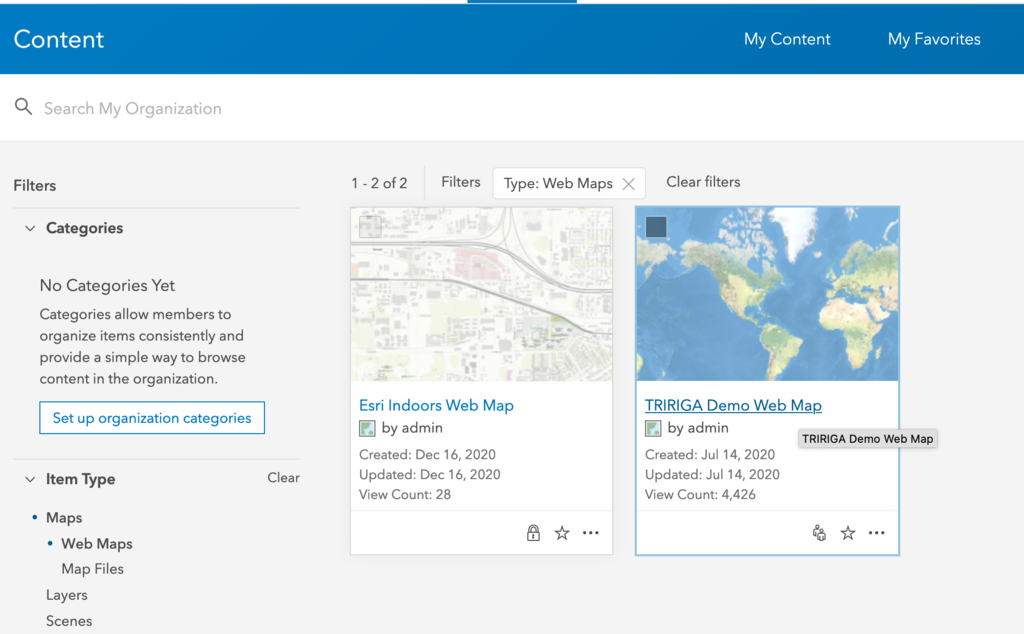Click 'Created: Jul 14, 2020' text
The image size is (1024, 634).
coord(710,454)
